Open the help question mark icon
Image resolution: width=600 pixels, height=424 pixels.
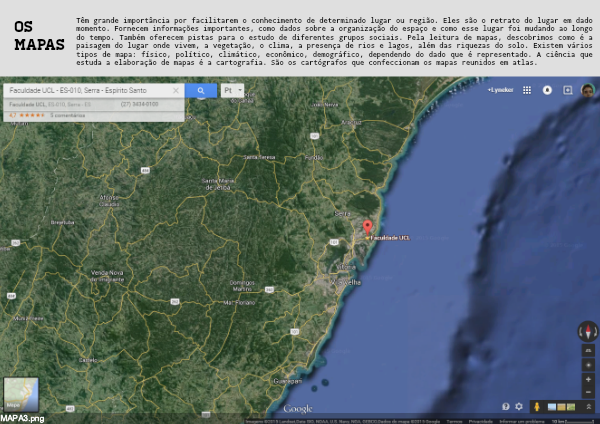pyautogui.click(x=505, y=406)
